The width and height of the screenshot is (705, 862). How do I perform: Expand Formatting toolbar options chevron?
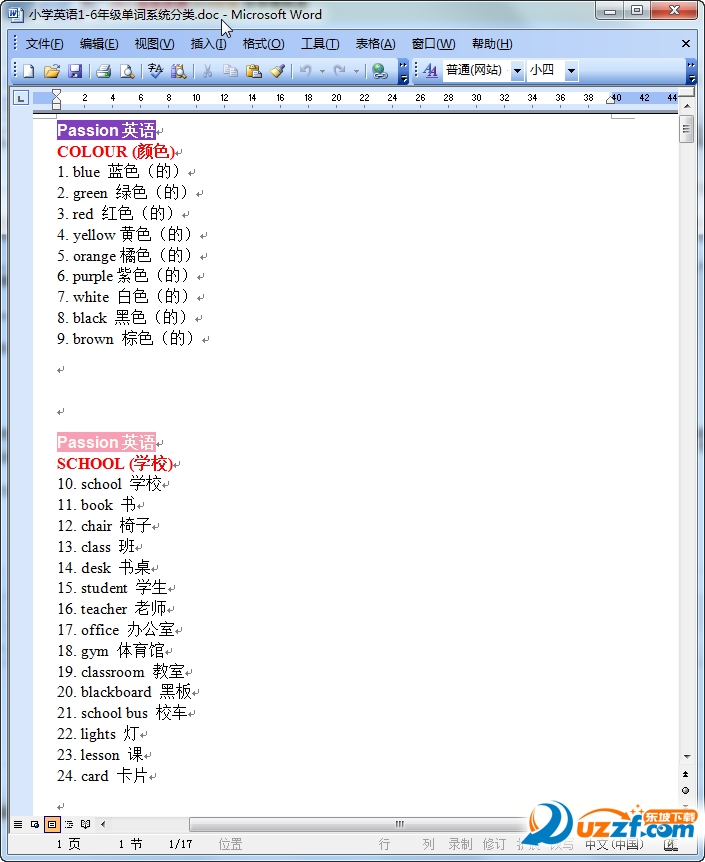click(691, 72)
